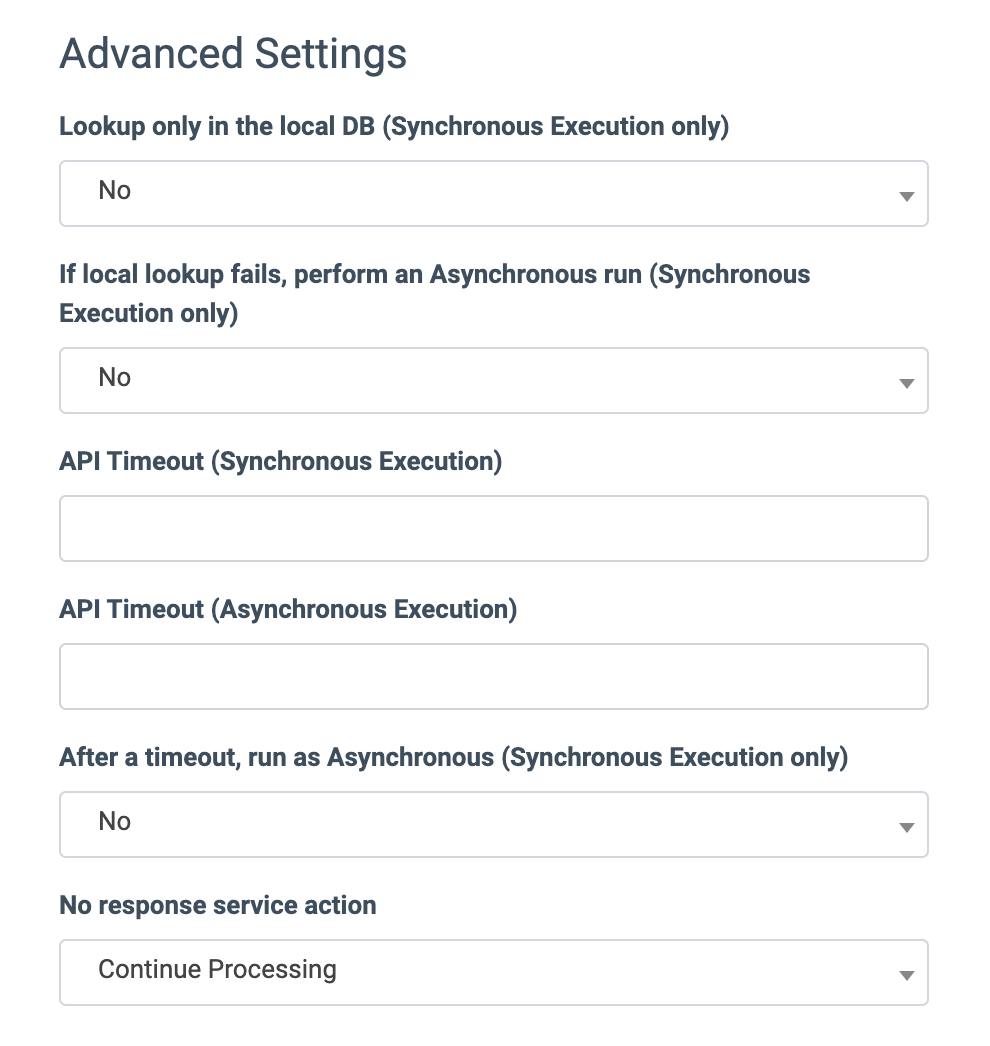Screen dimensions: 990x1046
Task: Click the 'Lookup only in the local DB' label
Action: pos(394,127)
